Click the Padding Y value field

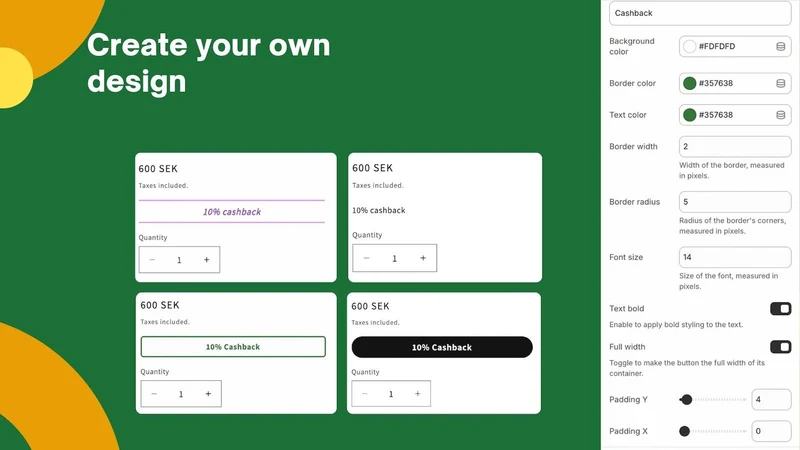[771, 399]
